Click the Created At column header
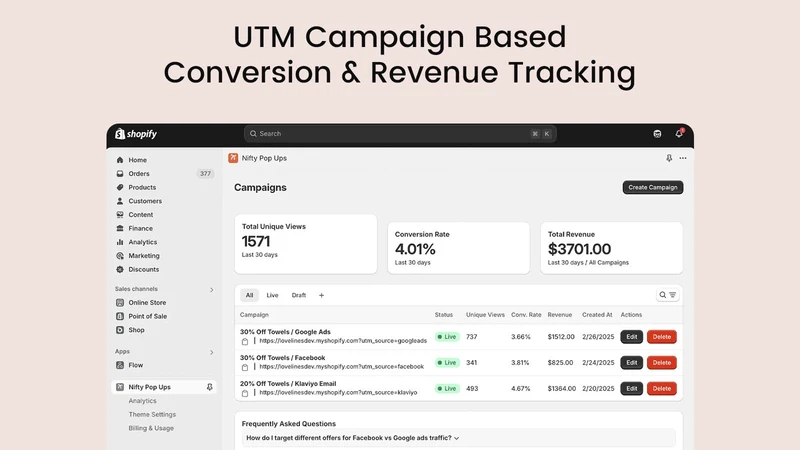This screenshot has height=450, width=800. tap(597, 315)
